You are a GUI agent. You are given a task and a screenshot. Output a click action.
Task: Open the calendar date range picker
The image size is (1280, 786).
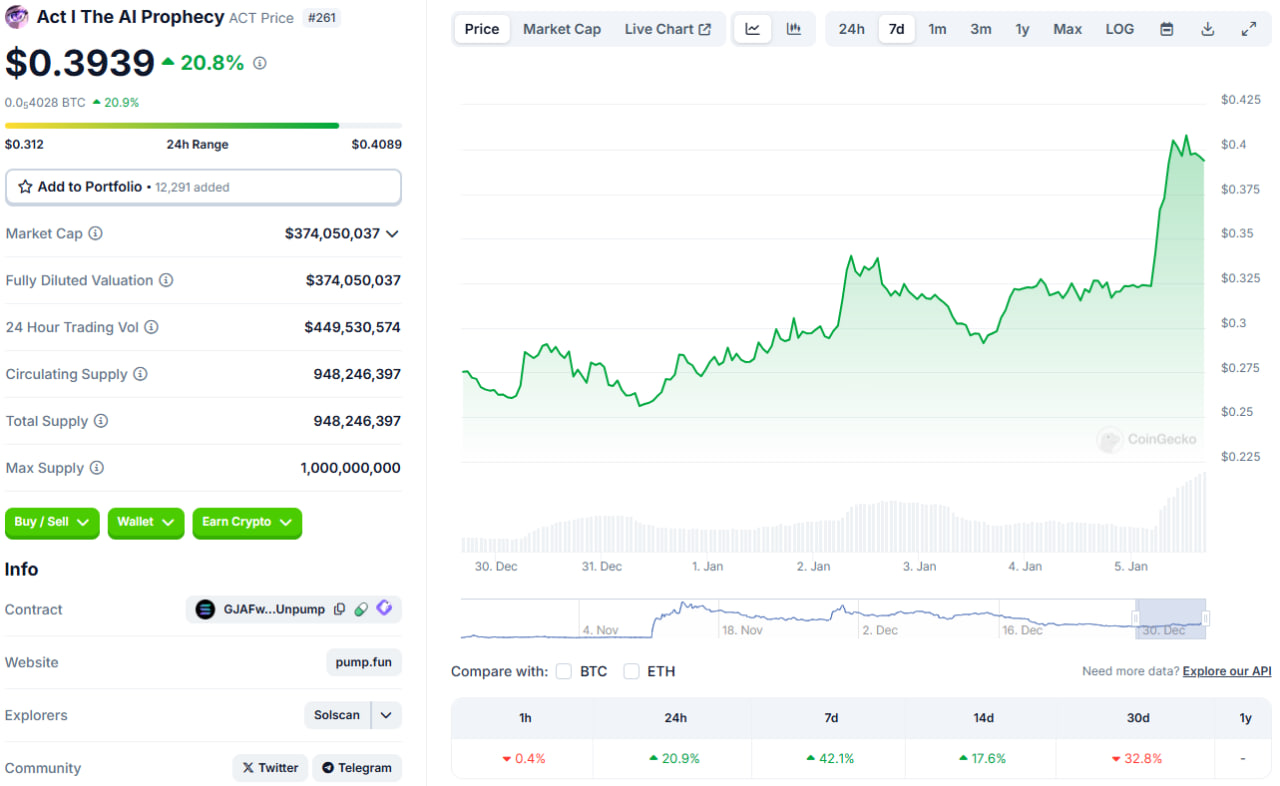(1166, 29)
